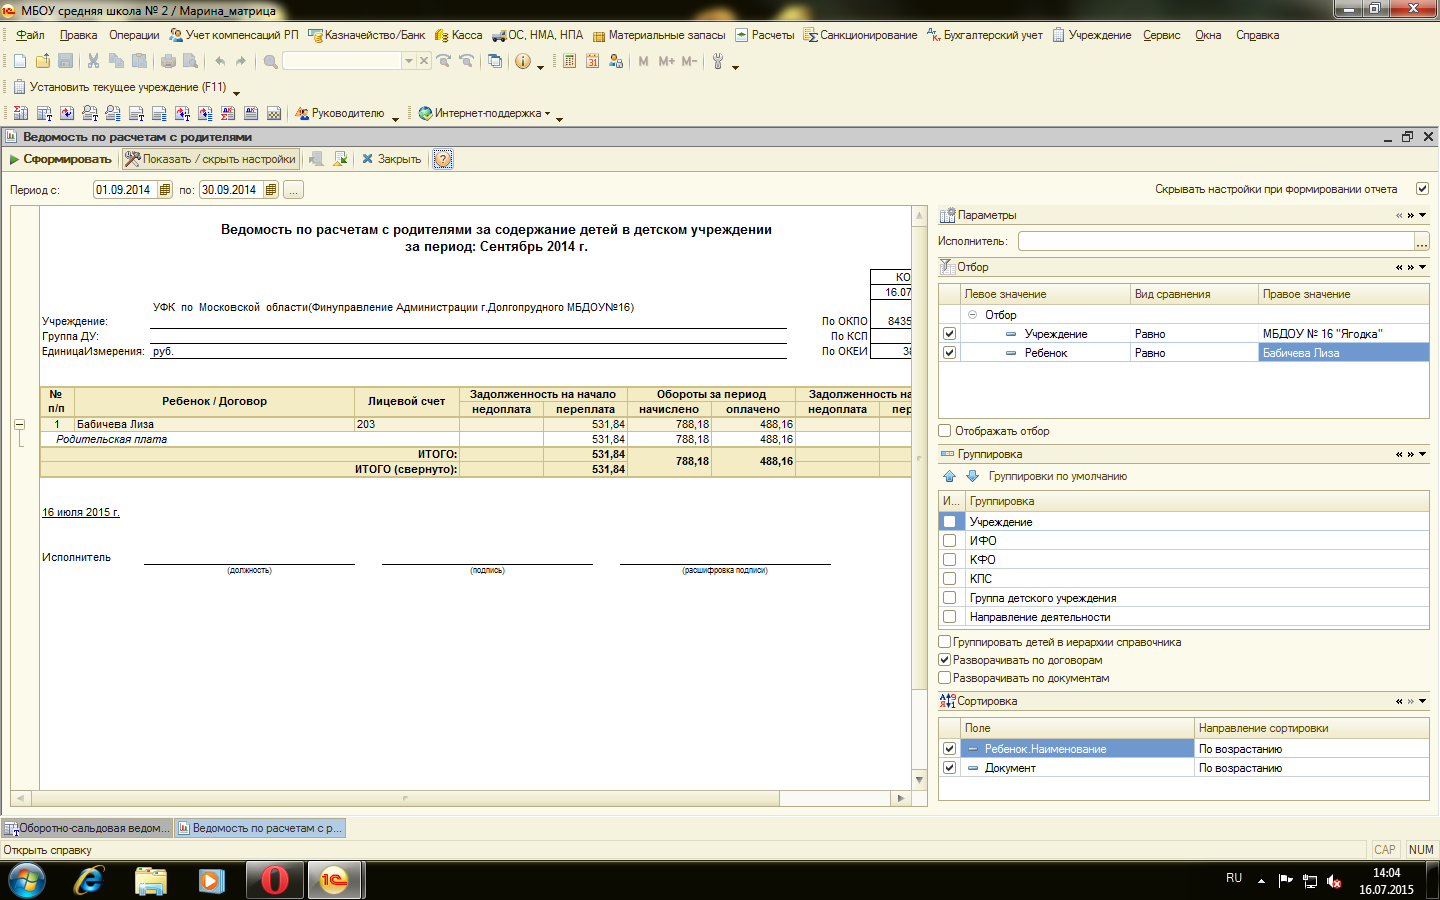The height and width of the screenshot is (900, 1440).
Task: Open the start date calendar picker icon
Action: click(x=165, y=190)
